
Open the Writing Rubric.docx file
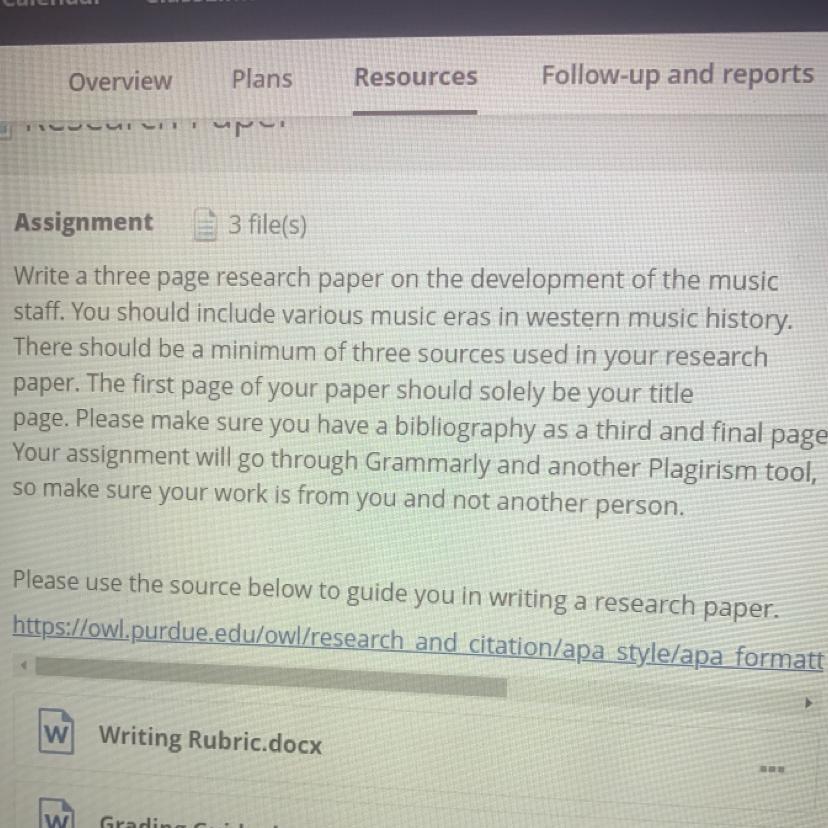(x=210, y=739)
